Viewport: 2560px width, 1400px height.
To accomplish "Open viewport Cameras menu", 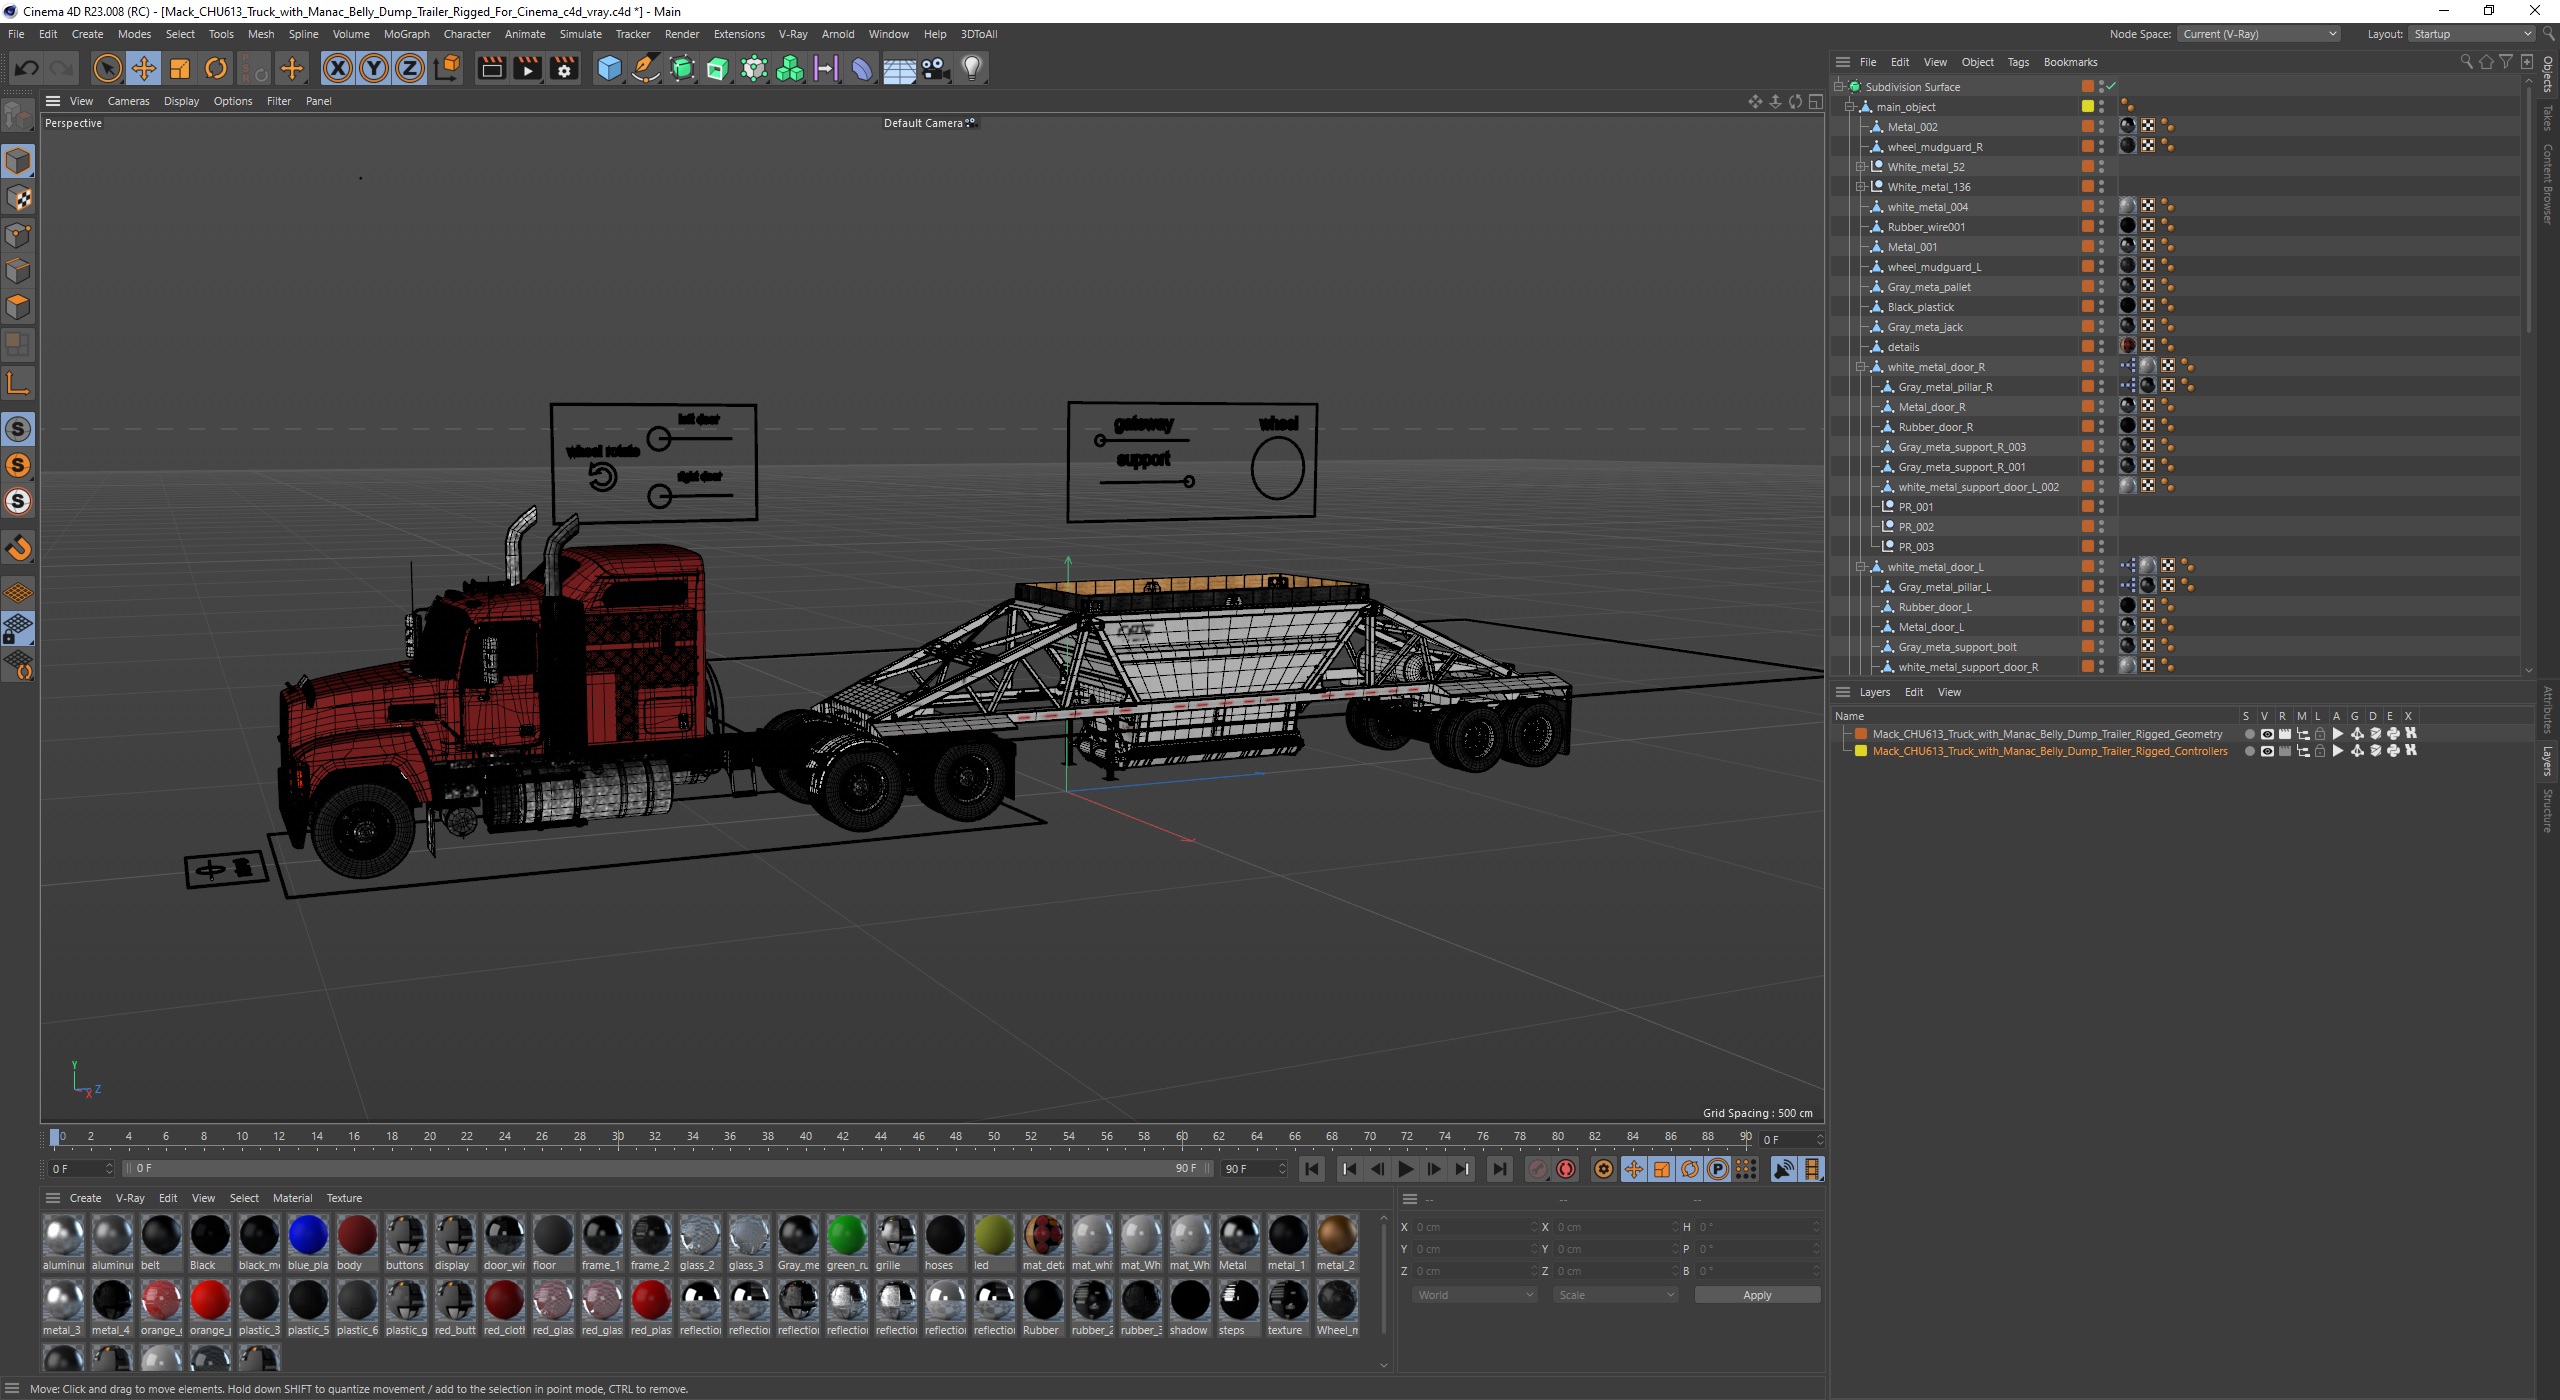I will pyautogui.click(x=128, y=101).
